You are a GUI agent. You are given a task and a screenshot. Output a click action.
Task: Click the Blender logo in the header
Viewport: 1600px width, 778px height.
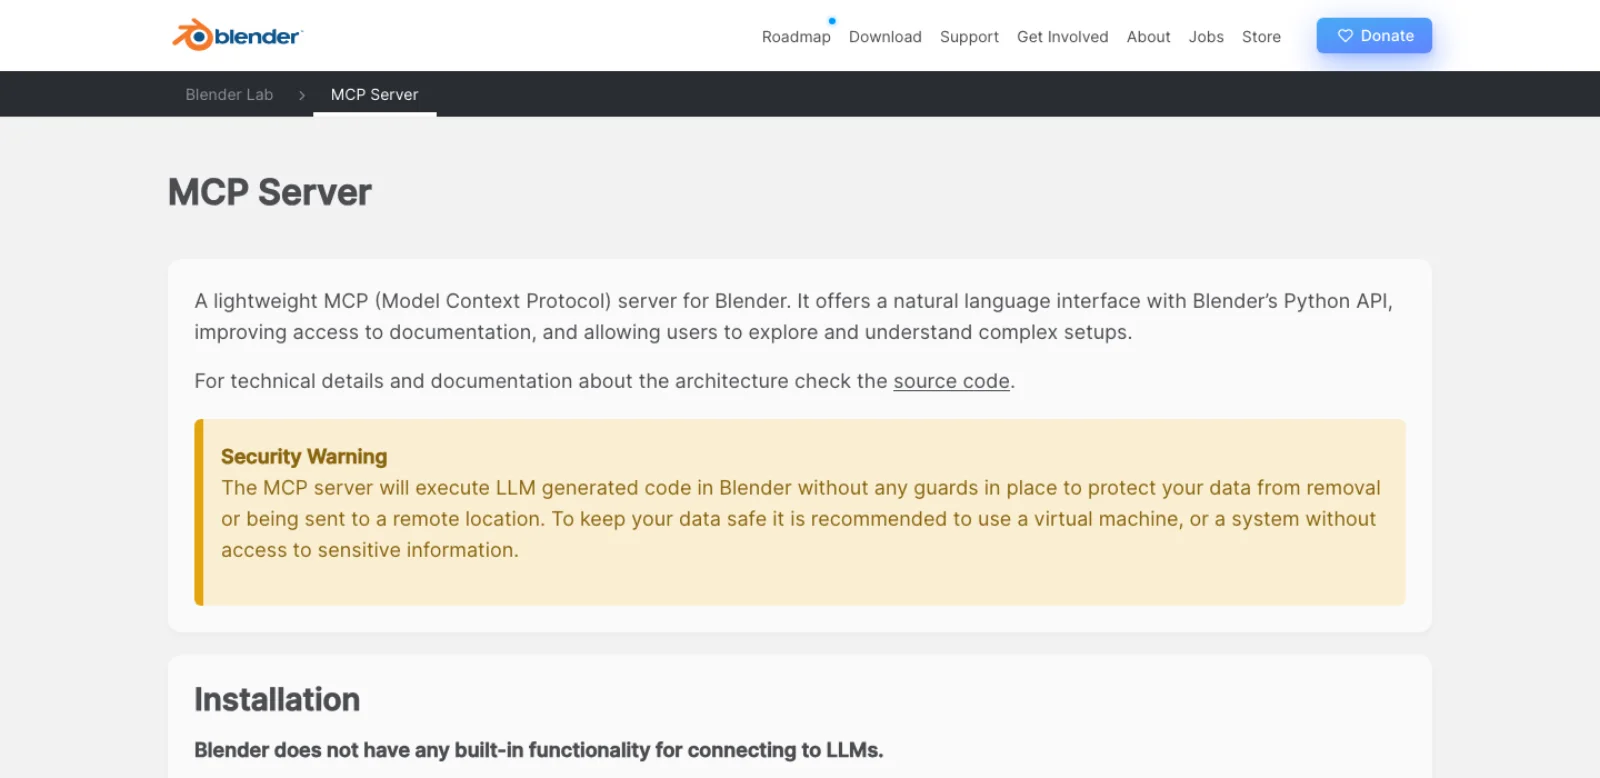pyautogui.click(x=237, y=35)
